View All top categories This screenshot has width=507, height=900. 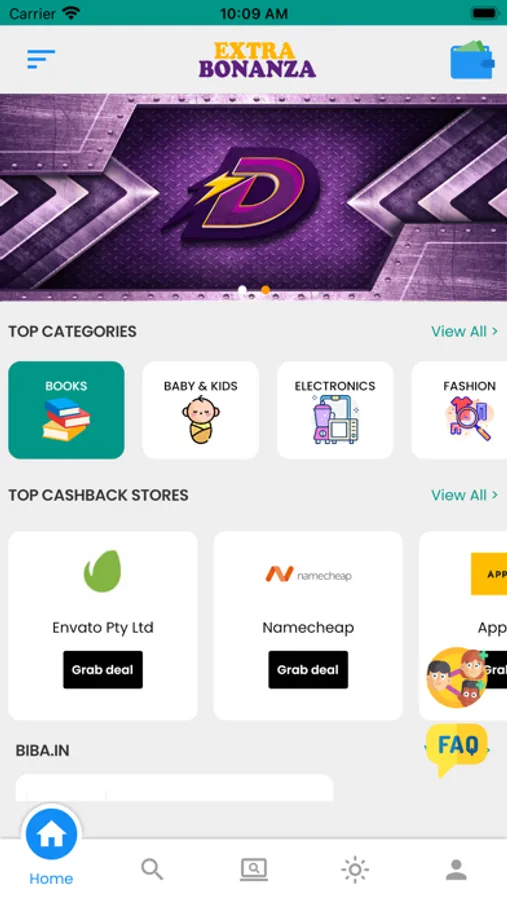(x=465, y=331)
